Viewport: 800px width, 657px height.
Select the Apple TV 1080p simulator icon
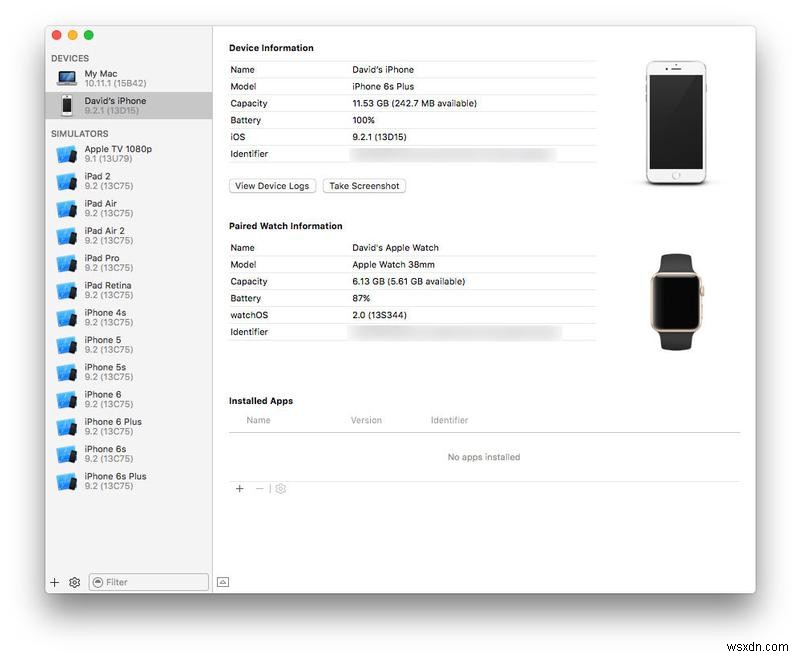[x=67, y=154]
